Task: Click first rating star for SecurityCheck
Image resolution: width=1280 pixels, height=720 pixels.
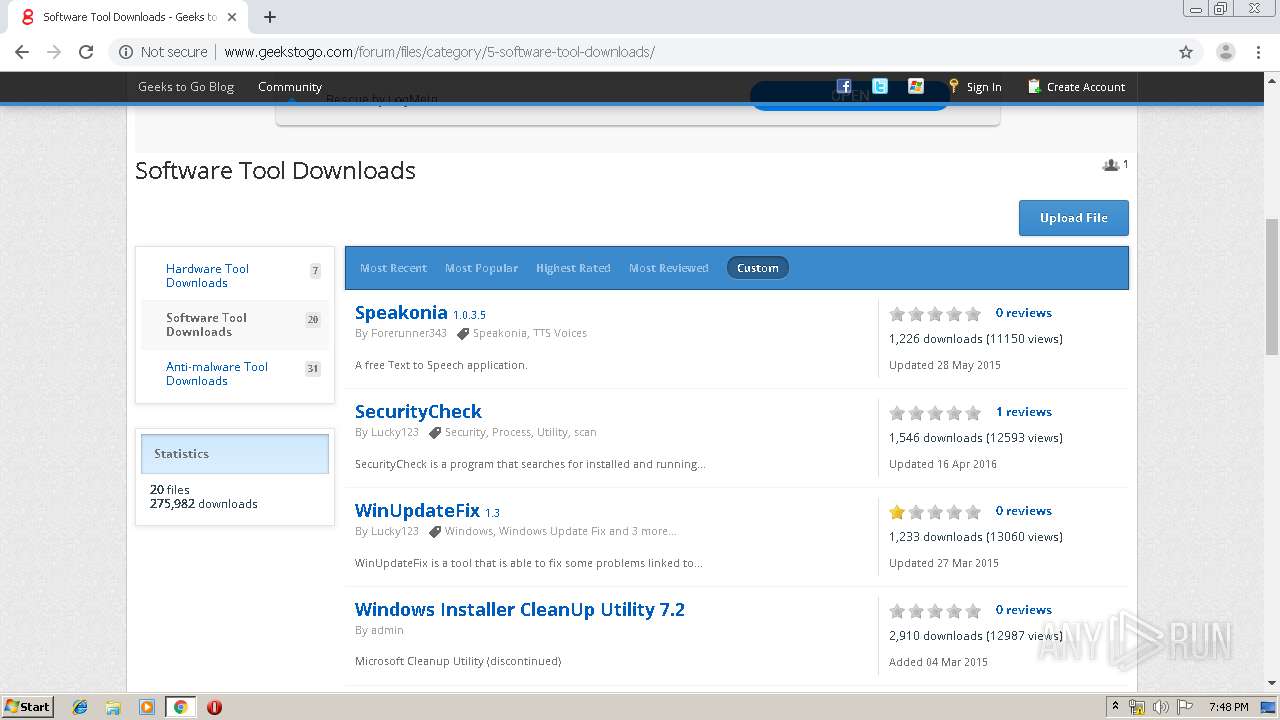Action: tap(897, 413)
